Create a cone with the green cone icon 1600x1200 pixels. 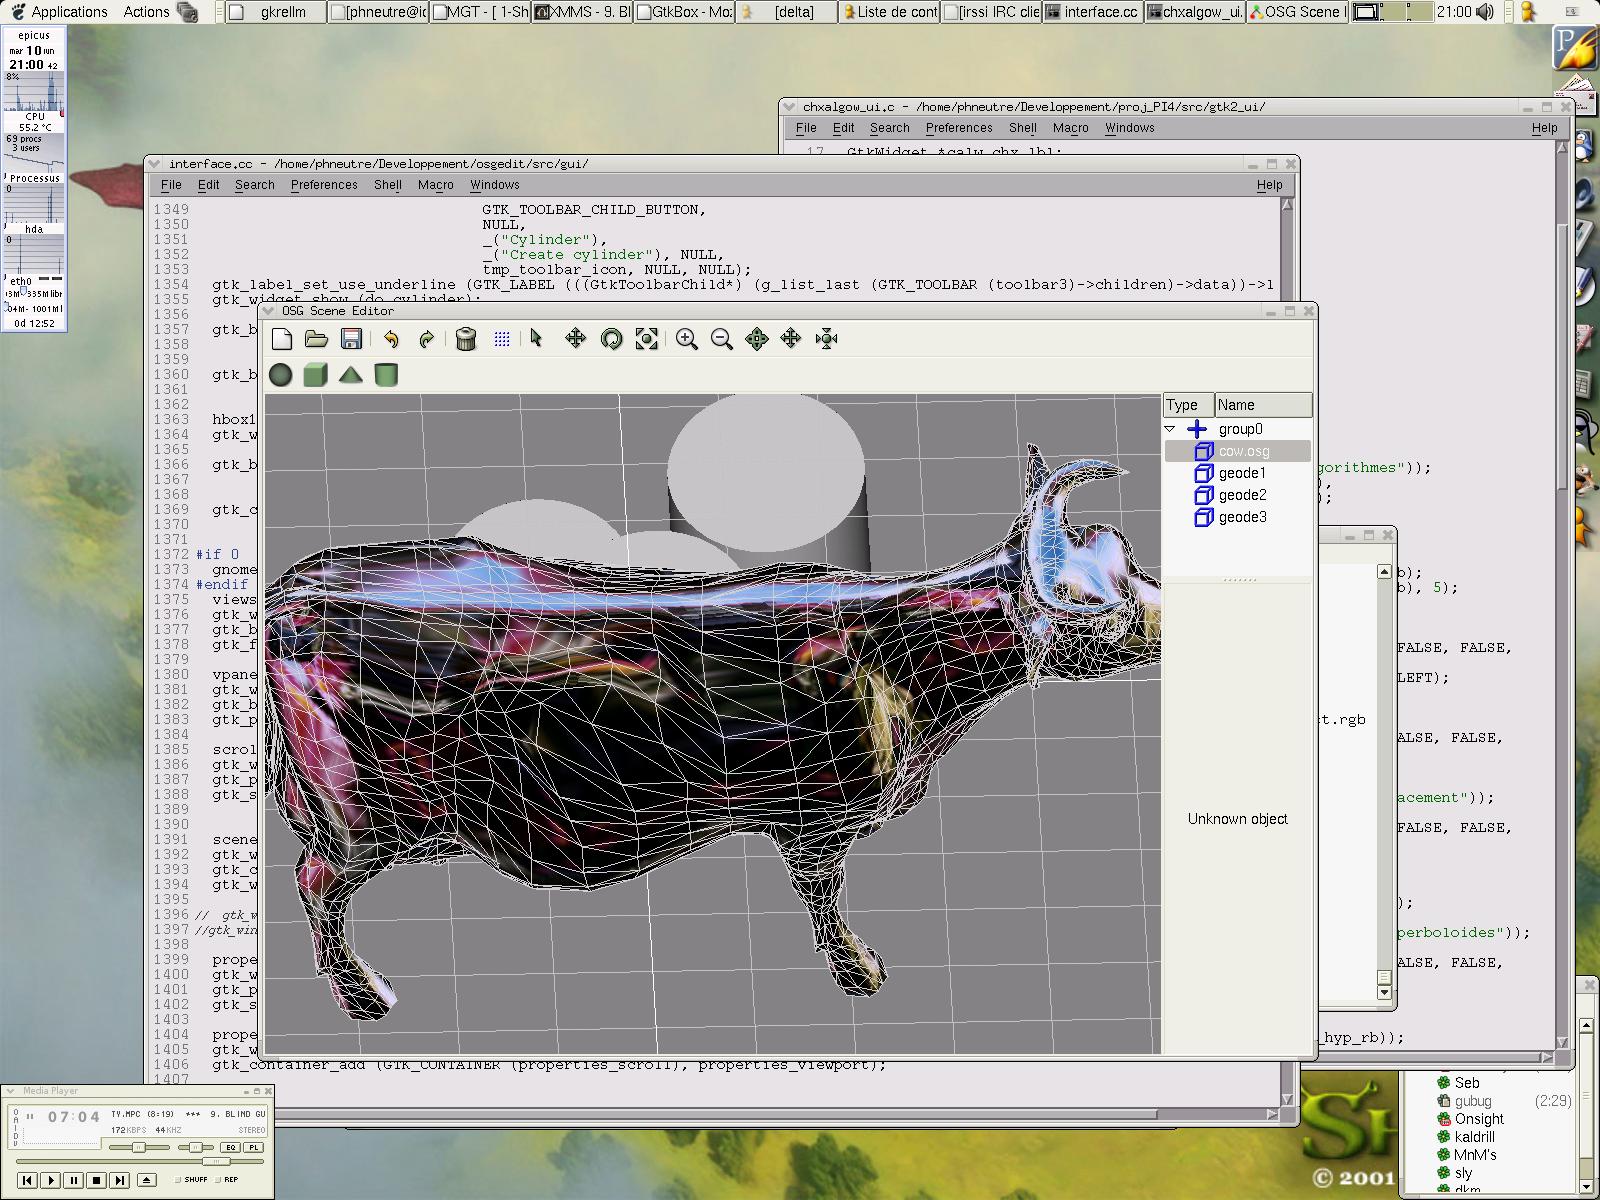pyautogui.click(x=350, y=375)
